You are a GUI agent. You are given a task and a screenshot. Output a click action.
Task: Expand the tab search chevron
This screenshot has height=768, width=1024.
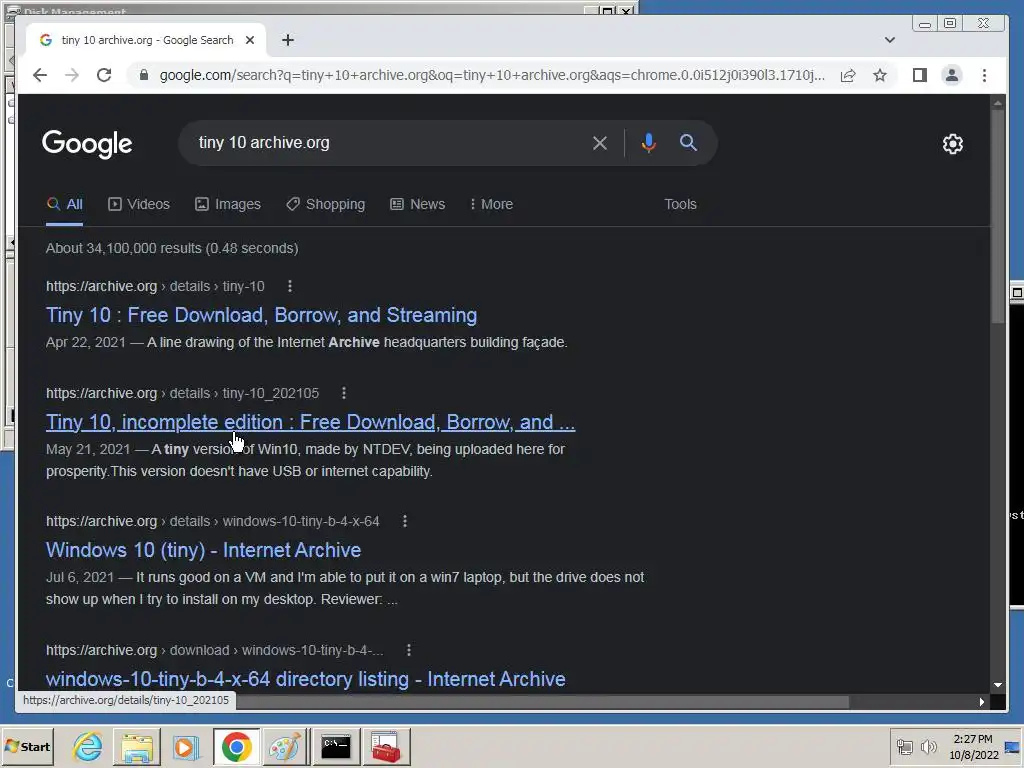889,40
